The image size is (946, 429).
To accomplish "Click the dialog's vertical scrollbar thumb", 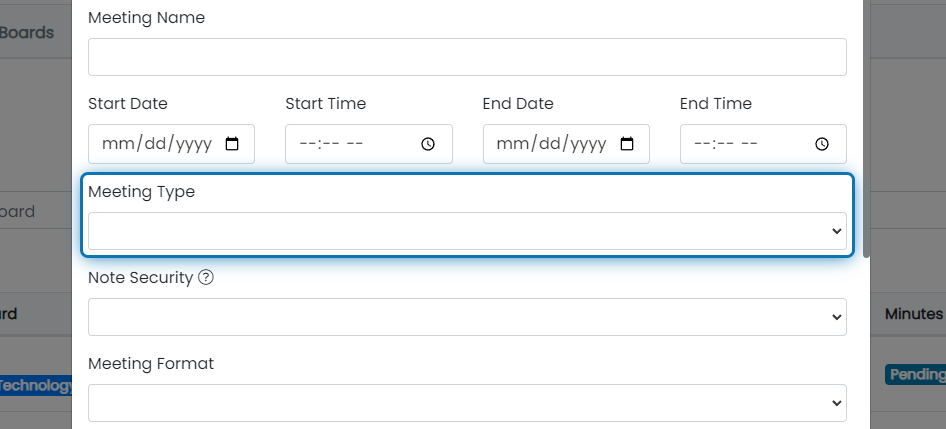I will point(866,129).
